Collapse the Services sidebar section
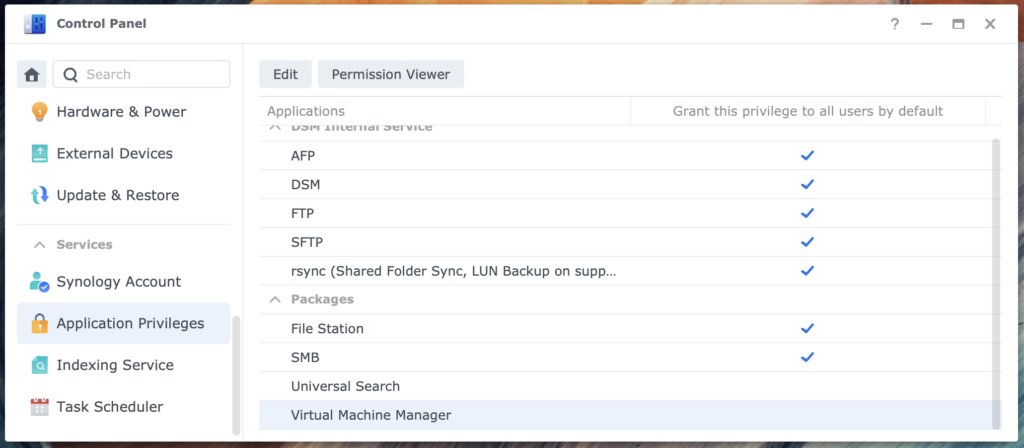The height and width of the screenshot is (448, 1024). (40, 245)
